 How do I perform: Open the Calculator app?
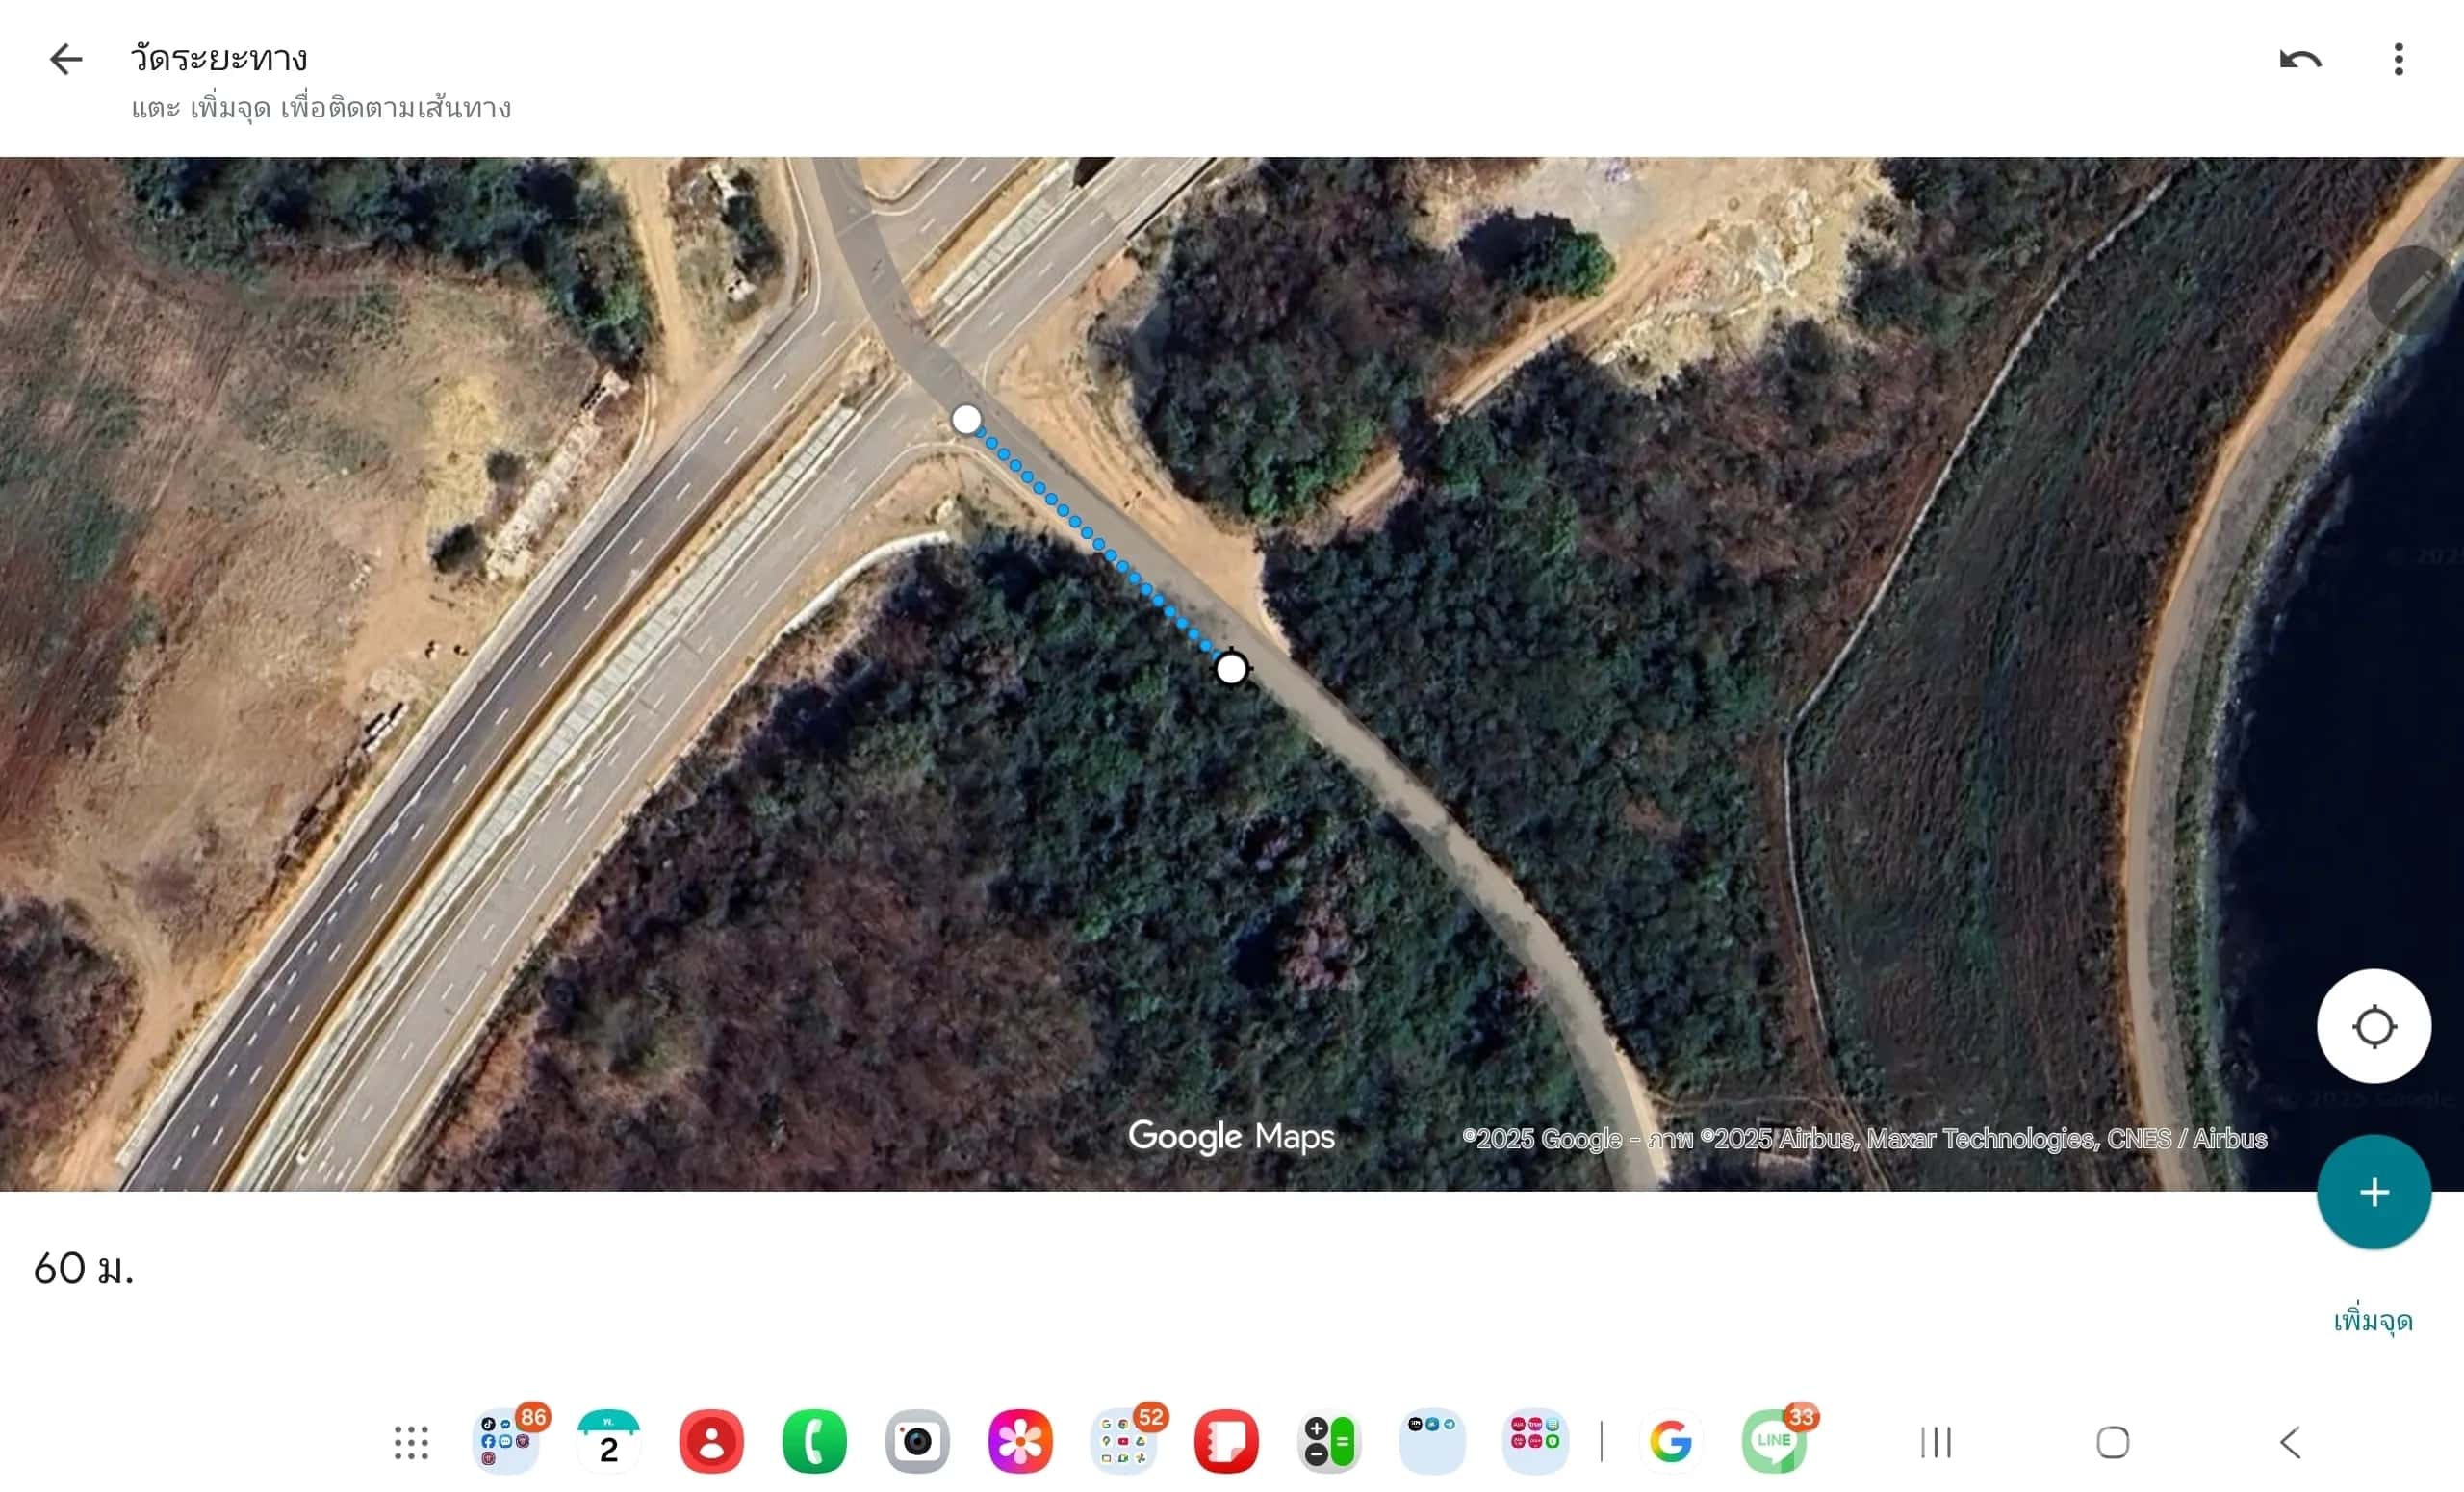tap(1329, 1442)
